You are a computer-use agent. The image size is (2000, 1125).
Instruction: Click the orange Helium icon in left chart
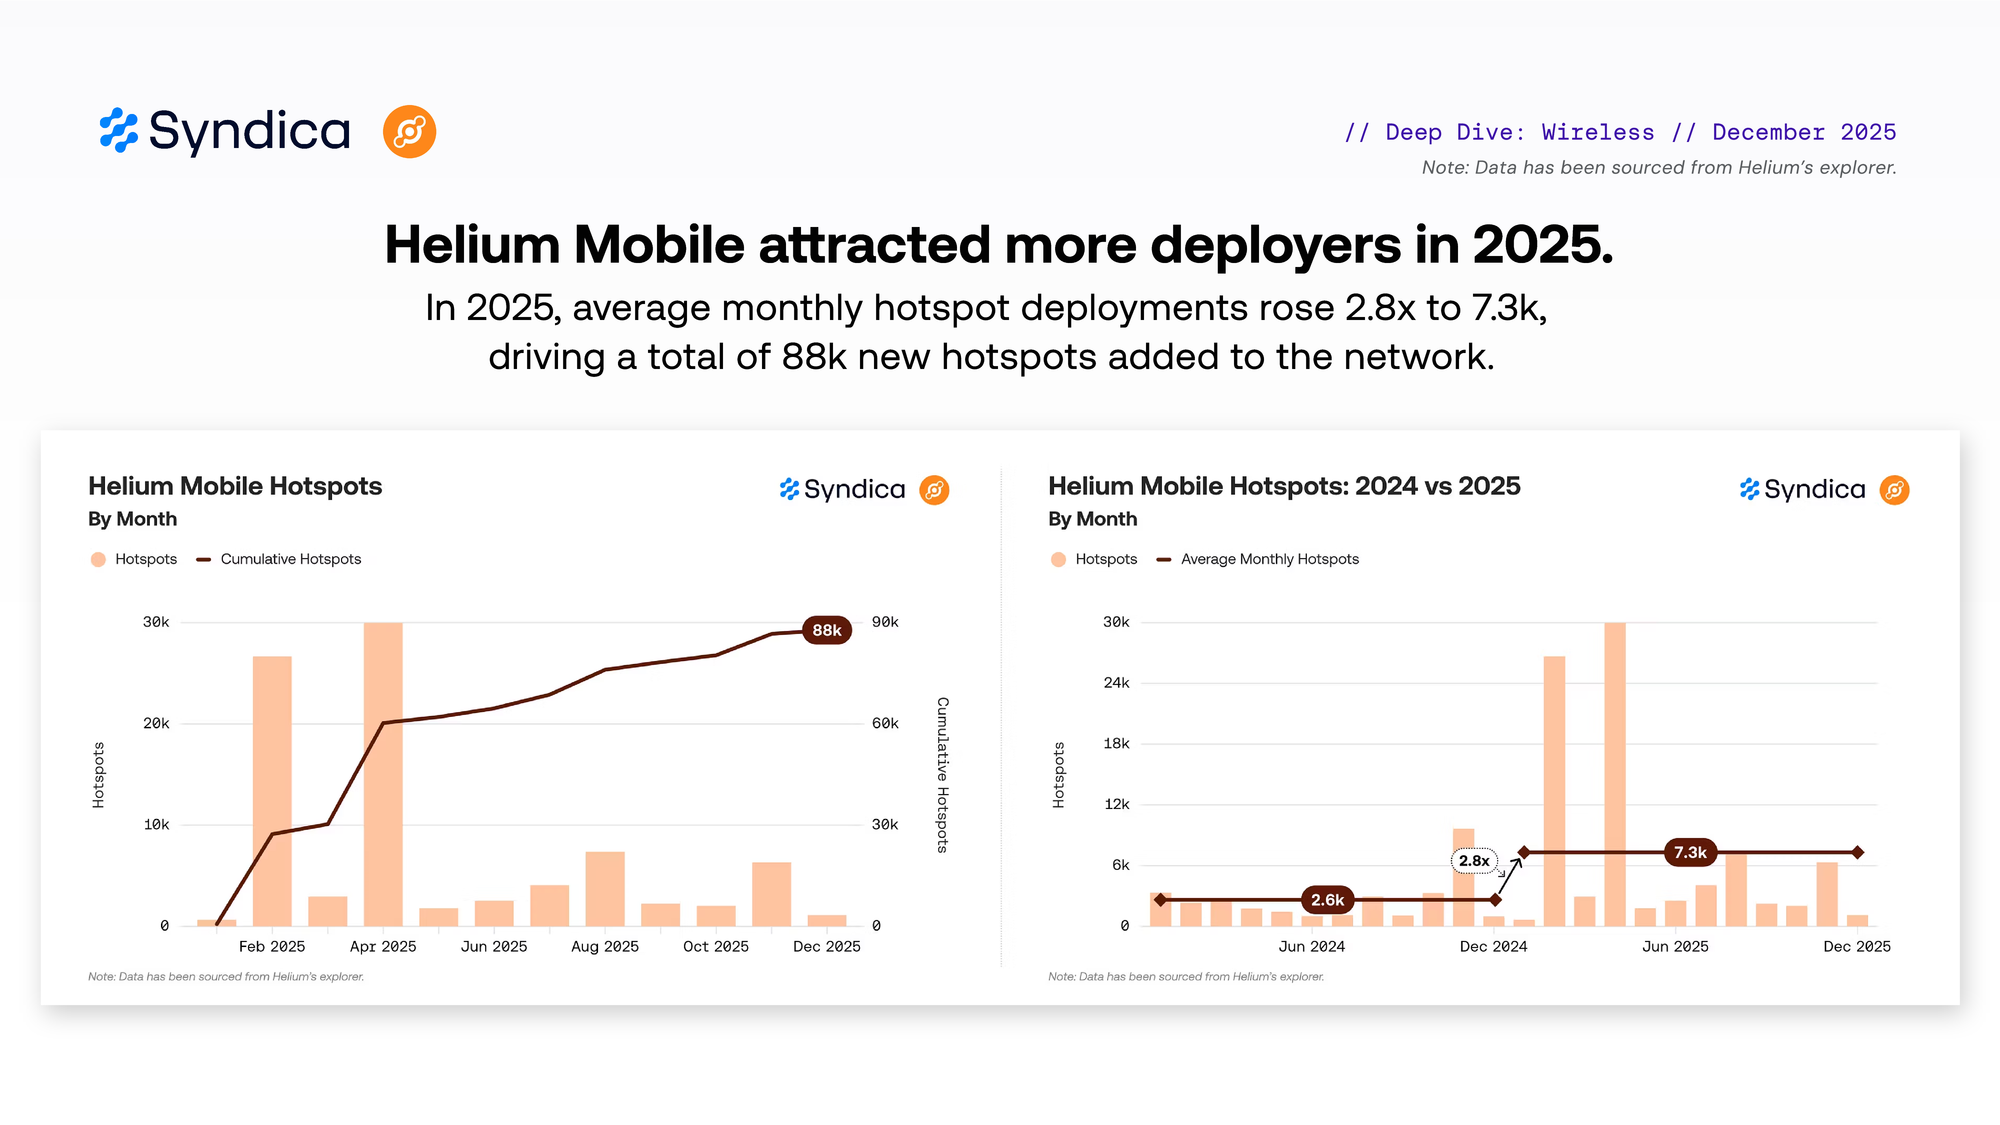pyautogui.click(x=934, y=489)
